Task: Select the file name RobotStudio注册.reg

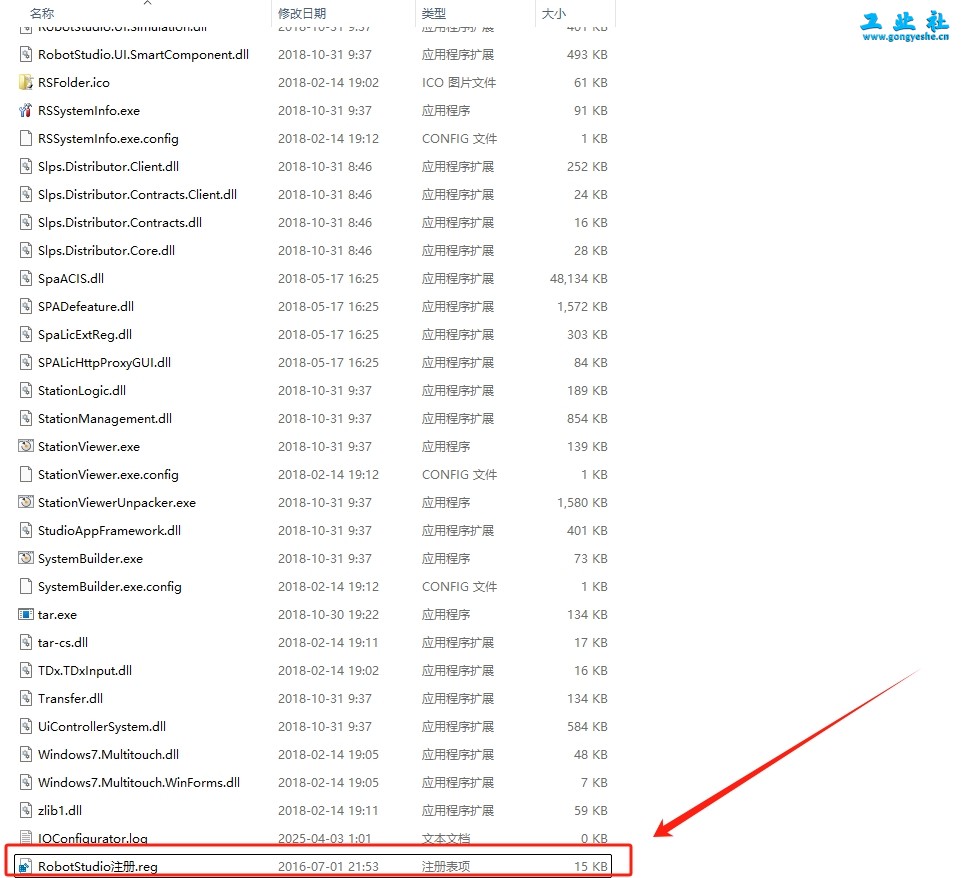Action: [x=98, y=866]
